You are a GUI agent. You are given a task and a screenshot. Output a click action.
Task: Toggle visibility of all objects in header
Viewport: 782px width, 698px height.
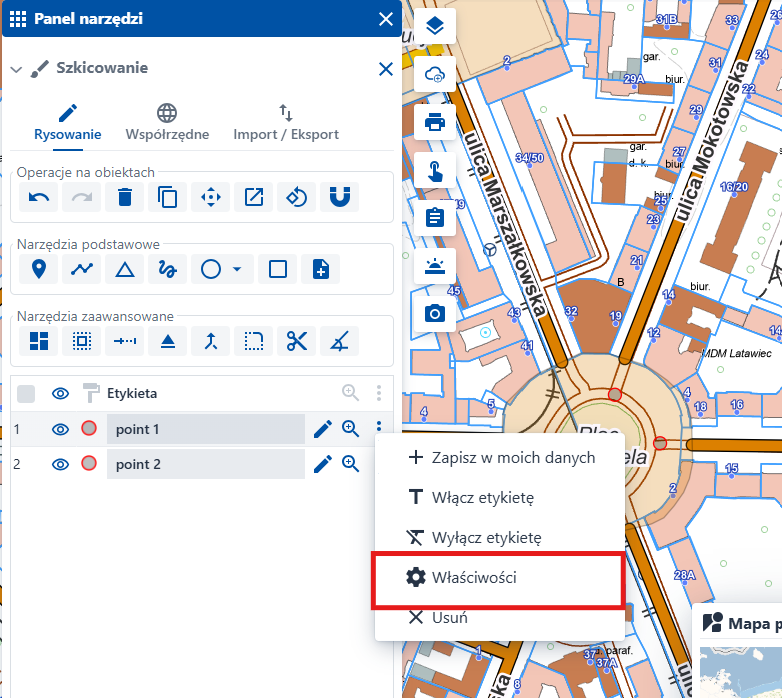tap(60, 394)
